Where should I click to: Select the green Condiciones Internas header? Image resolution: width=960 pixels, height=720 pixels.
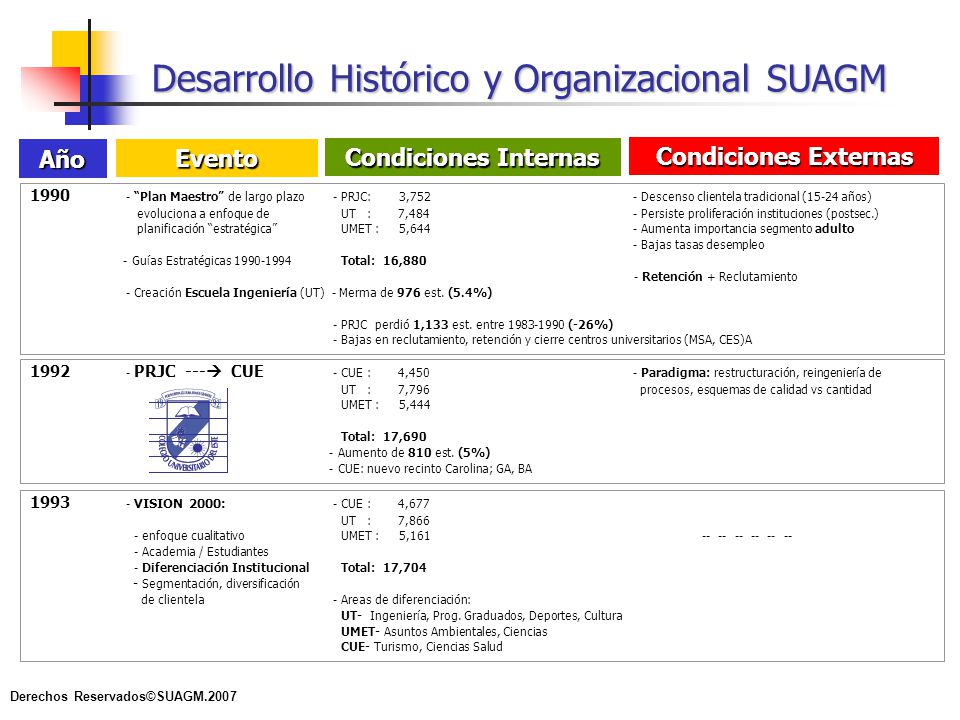coord(473,157)
